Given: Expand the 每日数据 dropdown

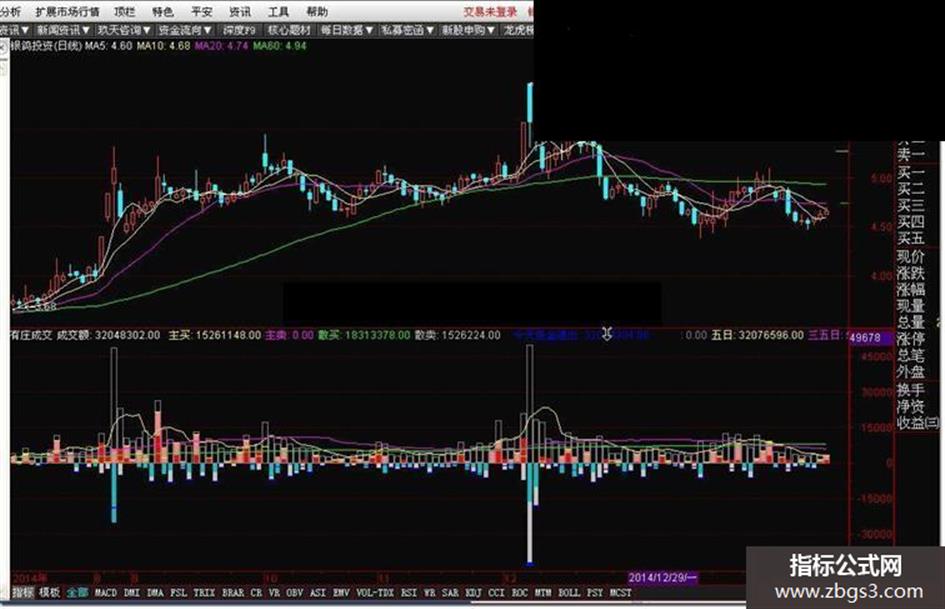Looking at the screenshot, I should (x=347, y=30).
